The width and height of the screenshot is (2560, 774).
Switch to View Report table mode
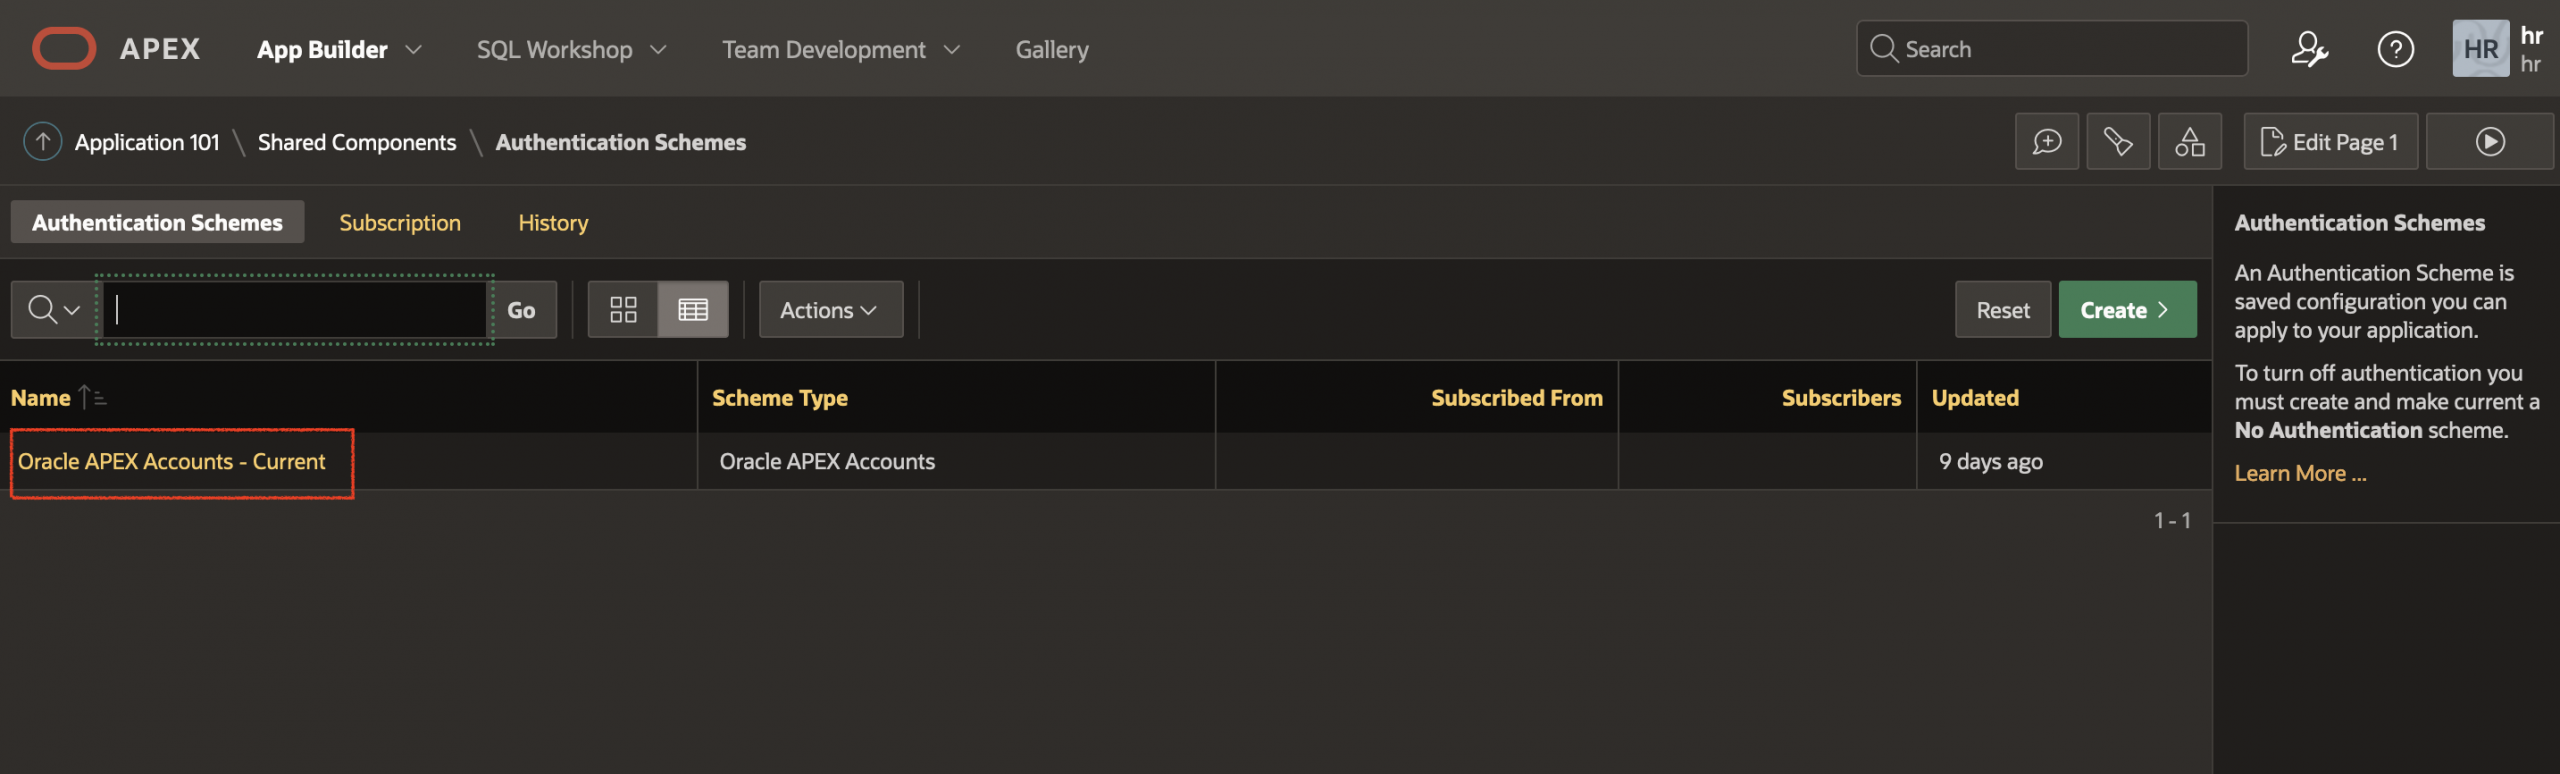click(x=693, y=310)
